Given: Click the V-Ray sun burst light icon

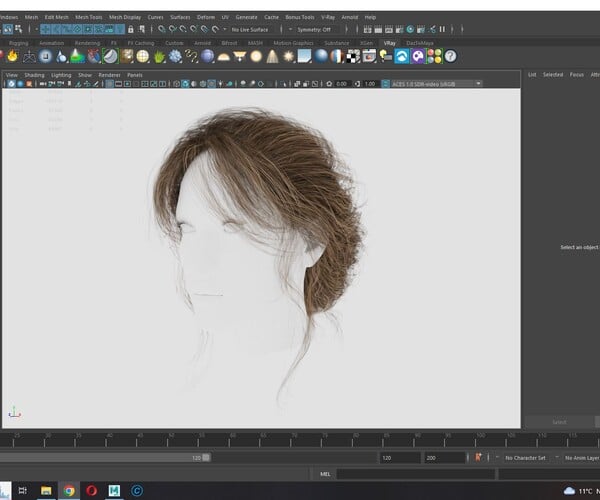Looking at the screenshot, I should [289, 56].
